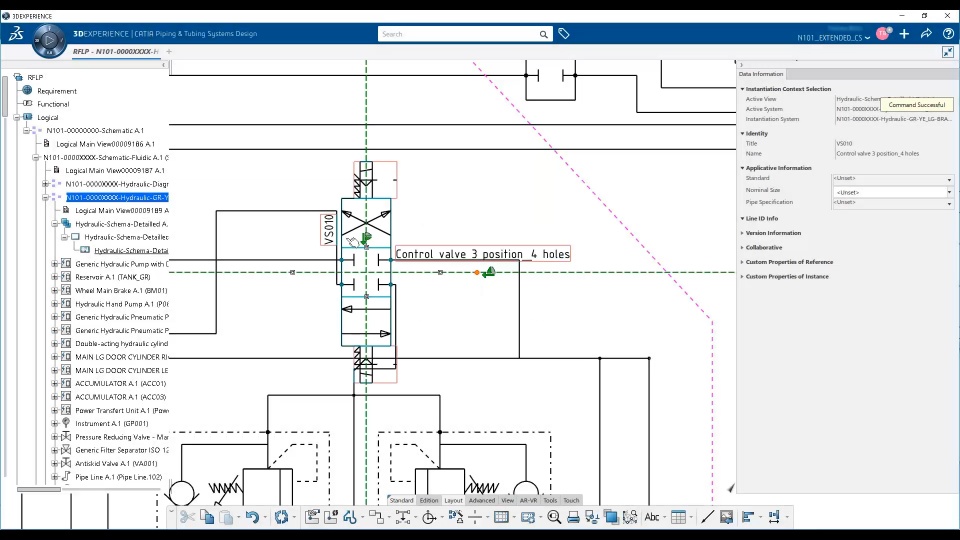Click the VS010 valve label in diagram

[x=329, y=229]
